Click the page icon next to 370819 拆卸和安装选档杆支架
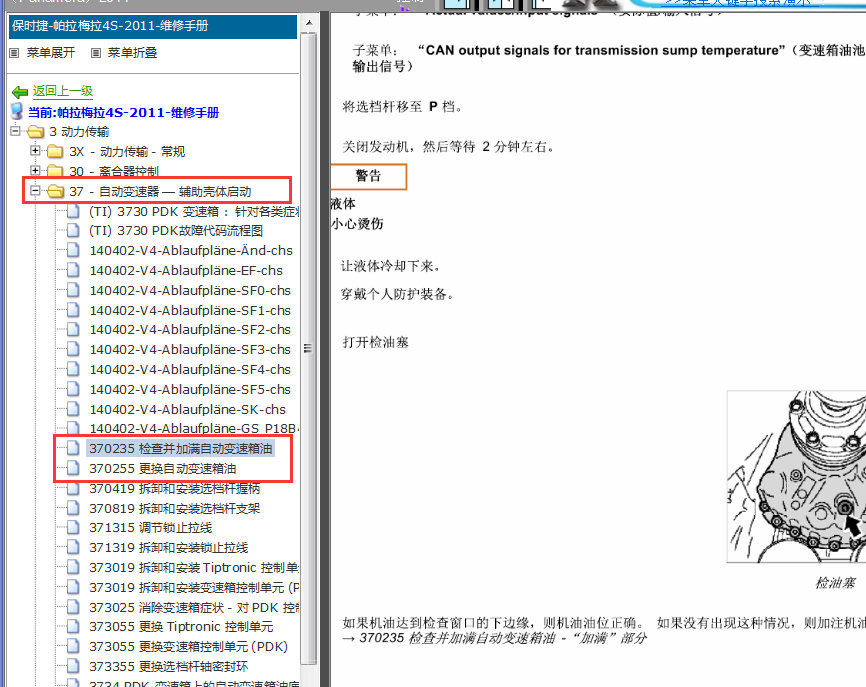Viewport: 866px width, 687px height. [x=72, y=508]
